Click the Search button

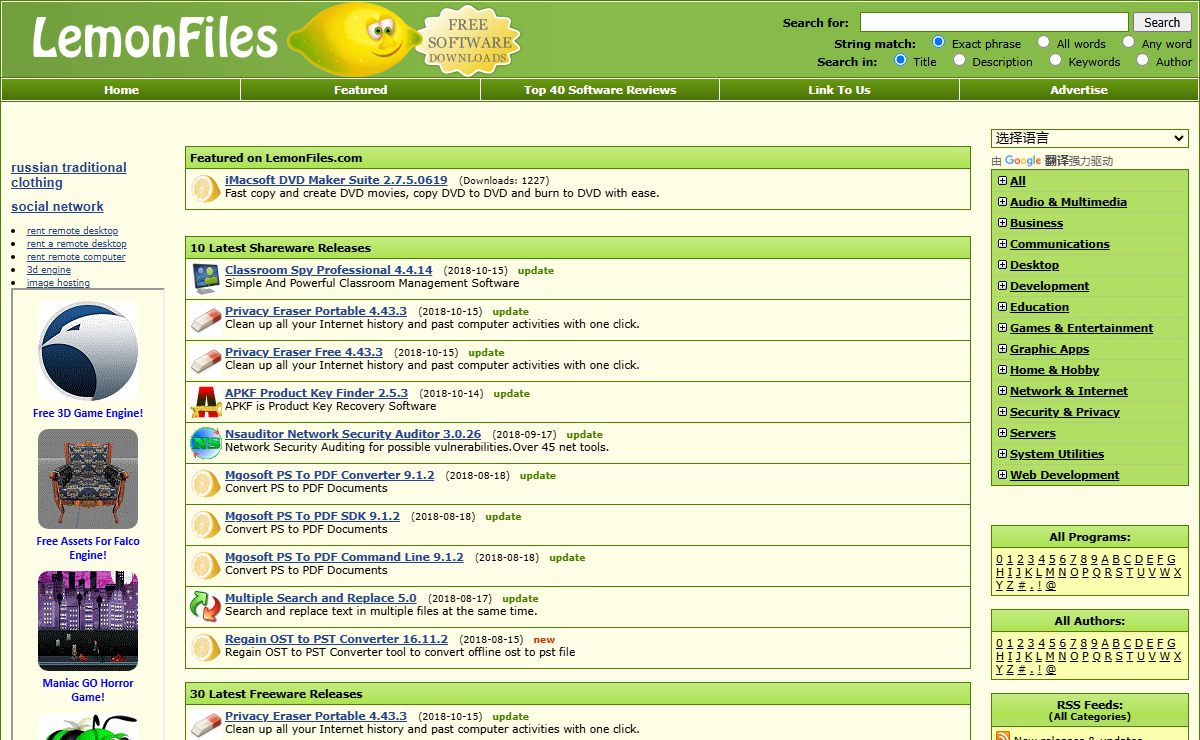click(x=1162, y=22)
